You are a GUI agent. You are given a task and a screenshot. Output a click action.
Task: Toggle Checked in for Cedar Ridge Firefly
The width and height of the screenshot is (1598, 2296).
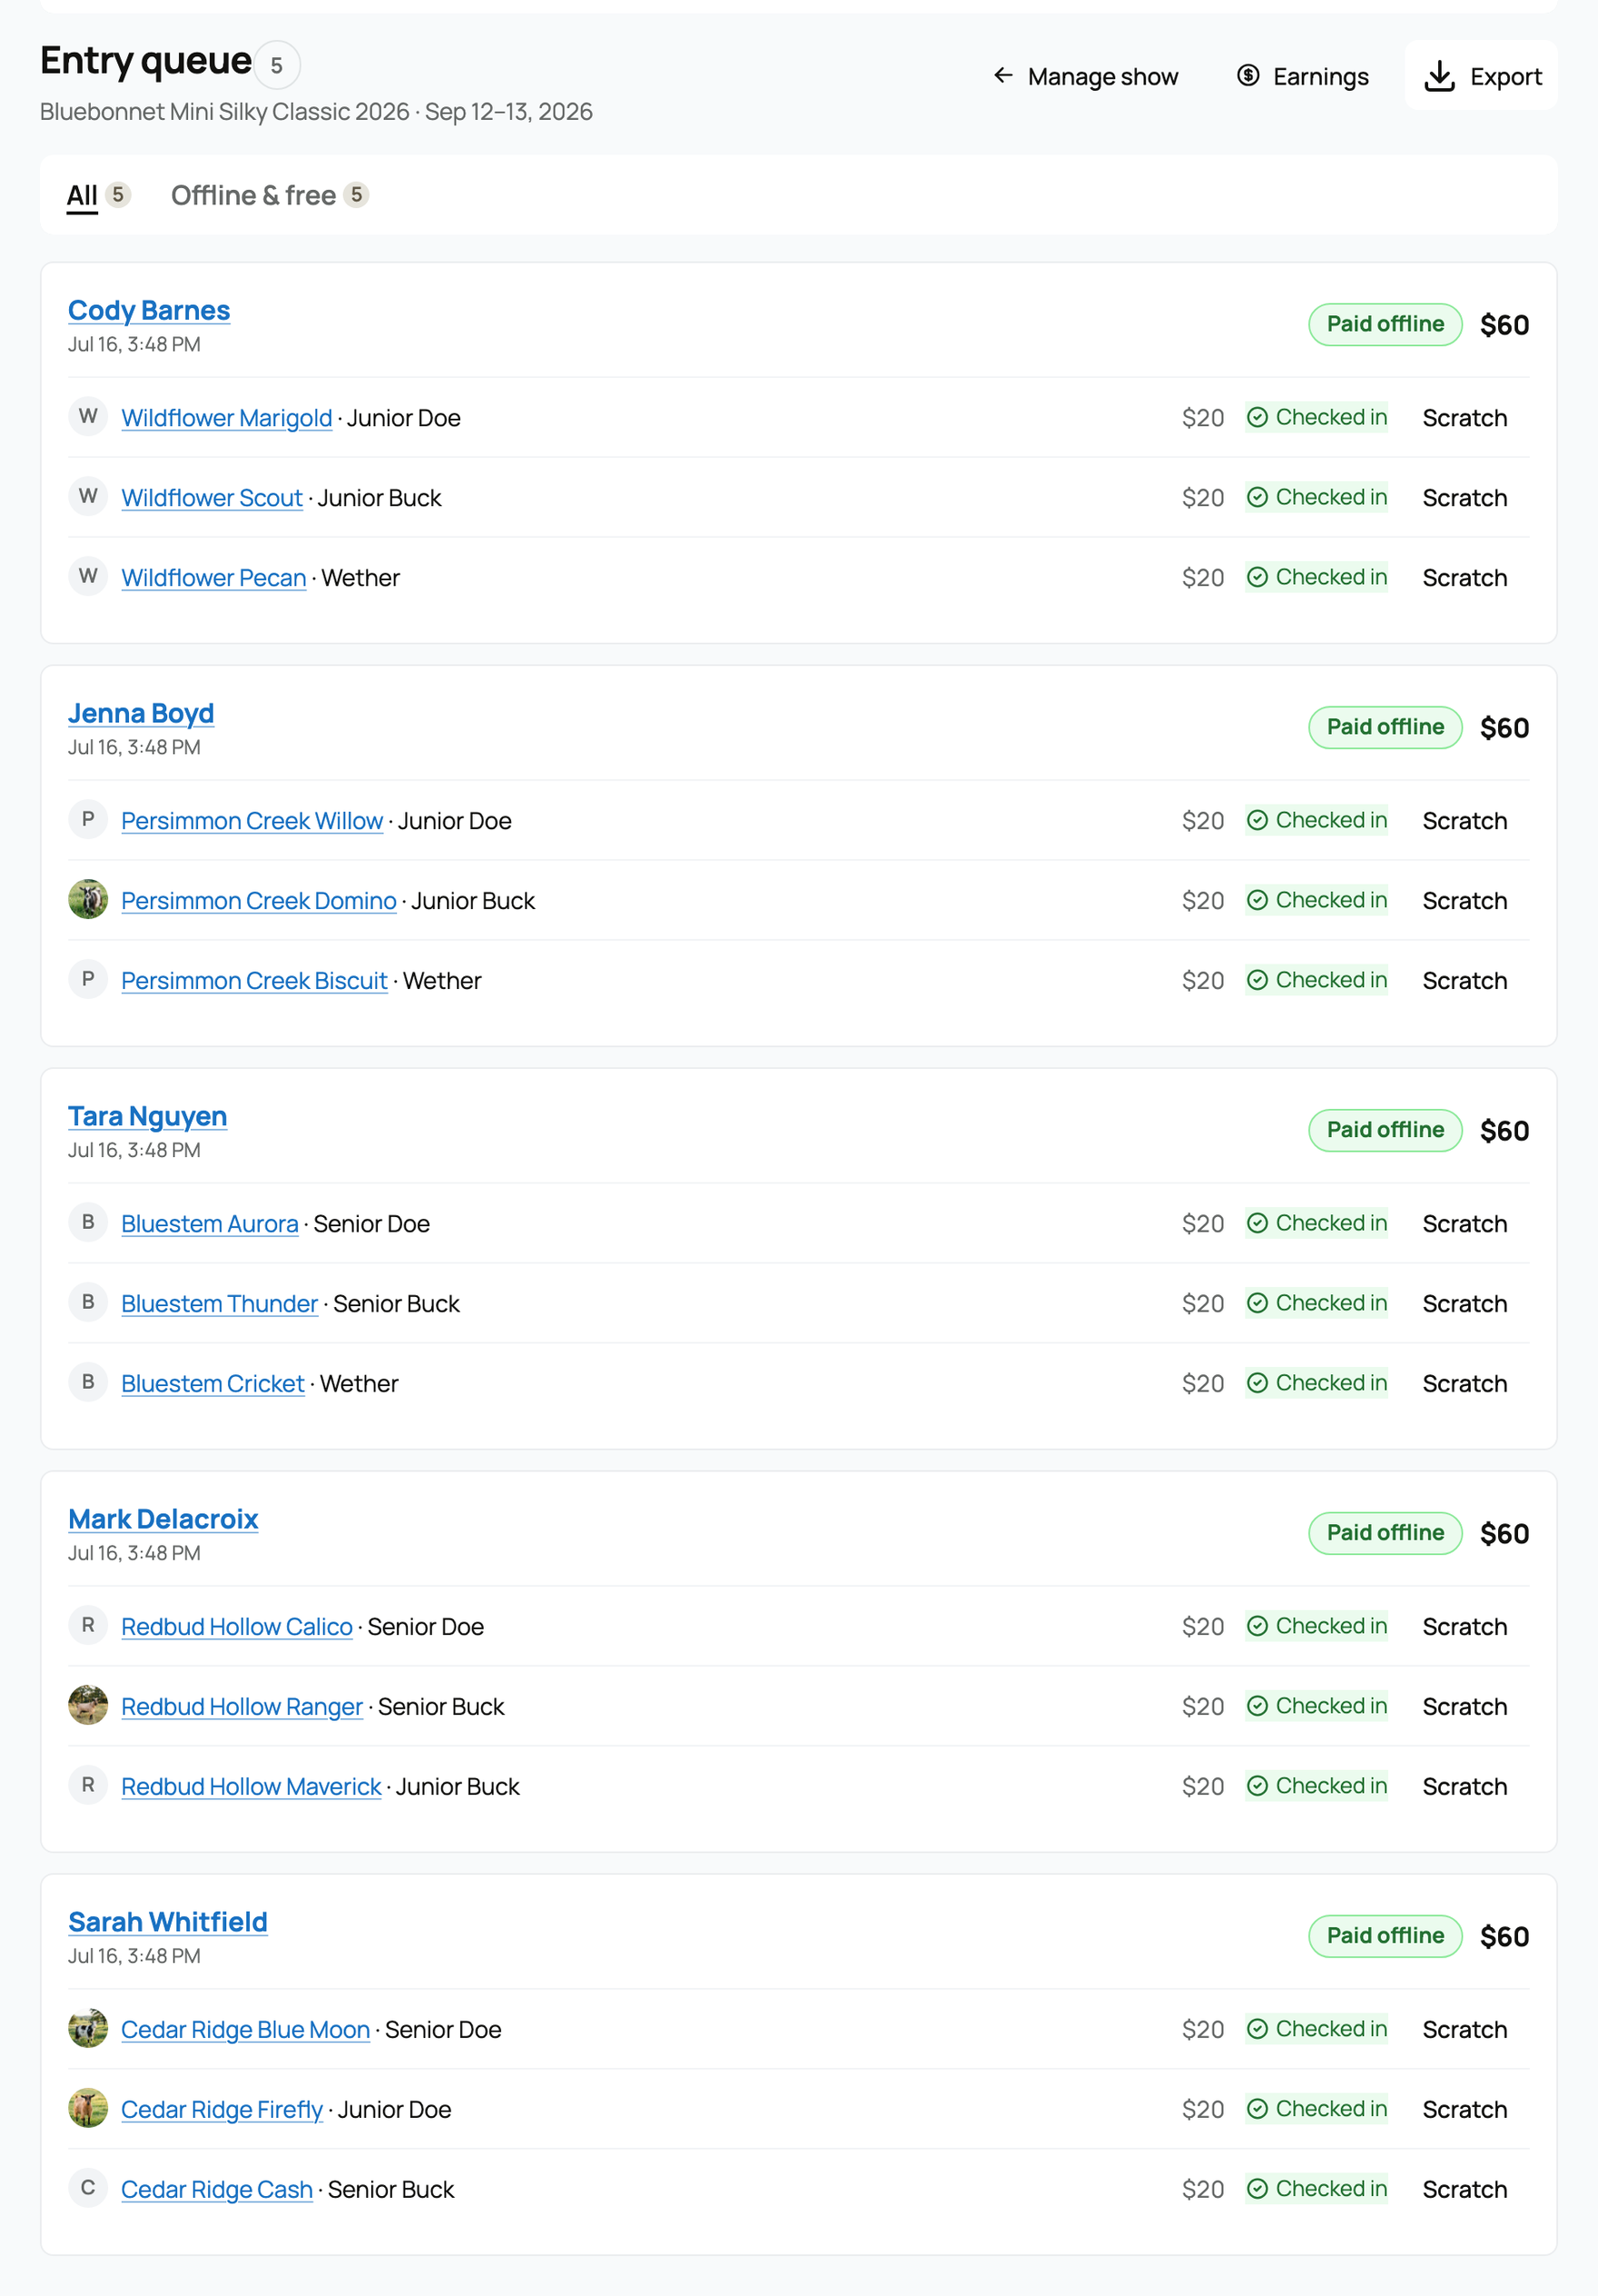tap(1316, 2109)
